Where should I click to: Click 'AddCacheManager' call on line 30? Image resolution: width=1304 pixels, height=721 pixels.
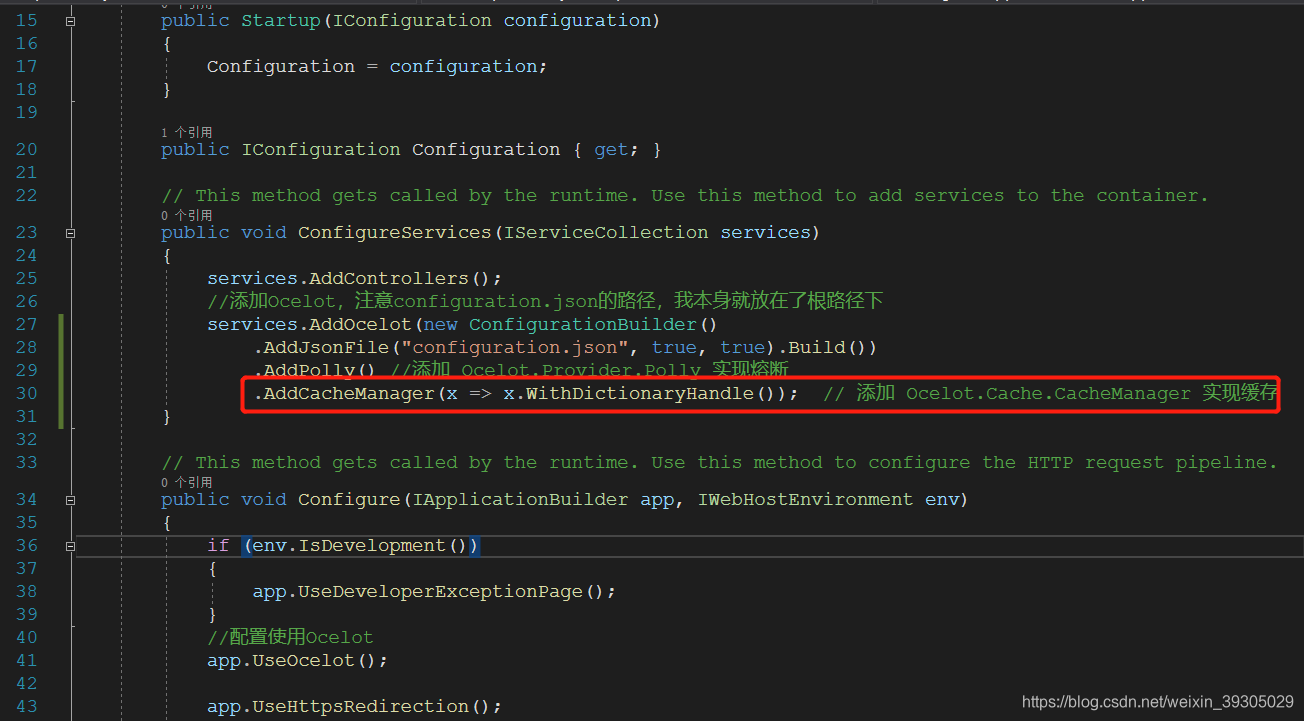(350, 393)
